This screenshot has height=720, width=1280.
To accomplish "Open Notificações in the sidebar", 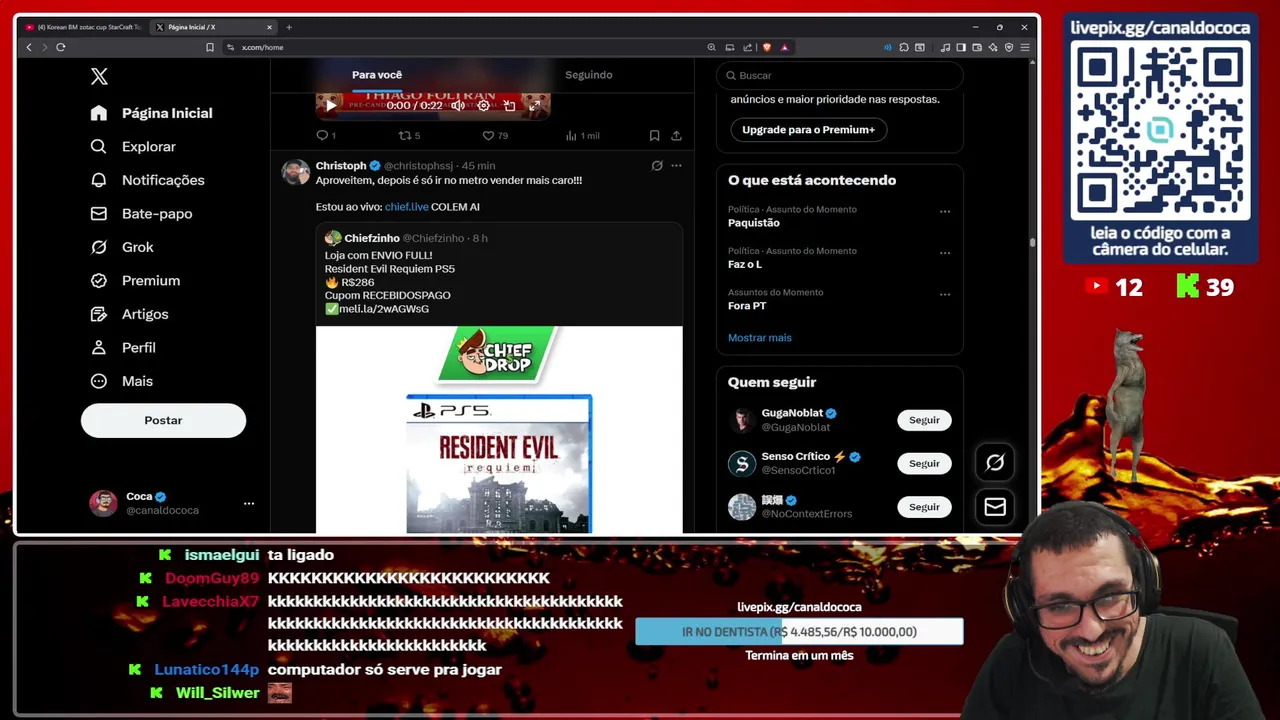I will [x=147, y=180].
